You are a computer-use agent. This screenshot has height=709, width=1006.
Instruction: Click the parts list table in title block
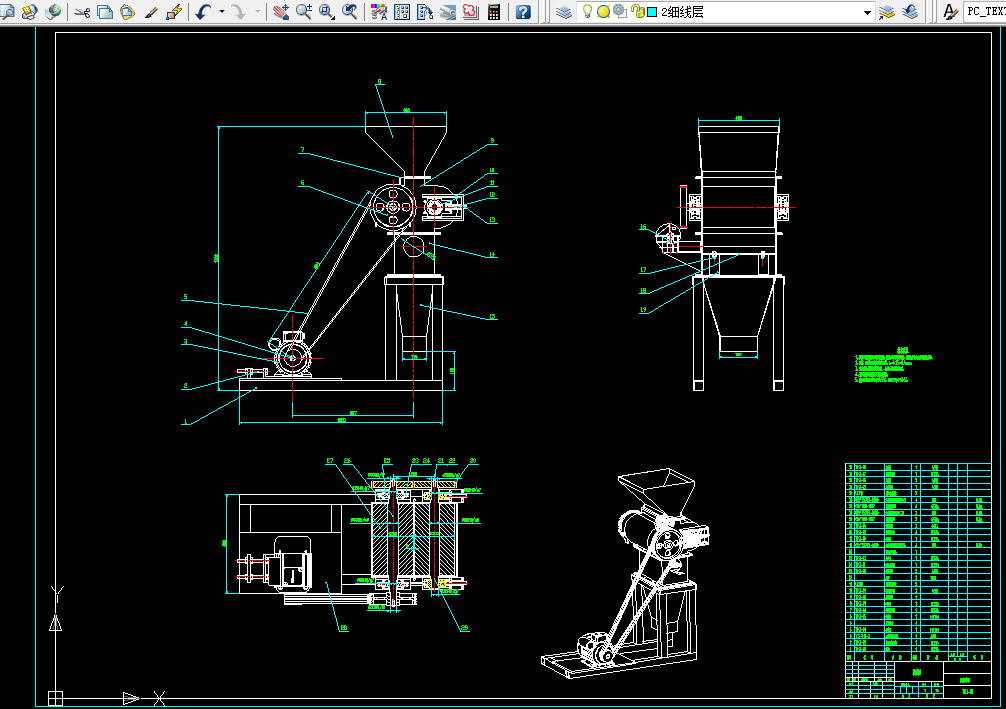coord(917,561)
